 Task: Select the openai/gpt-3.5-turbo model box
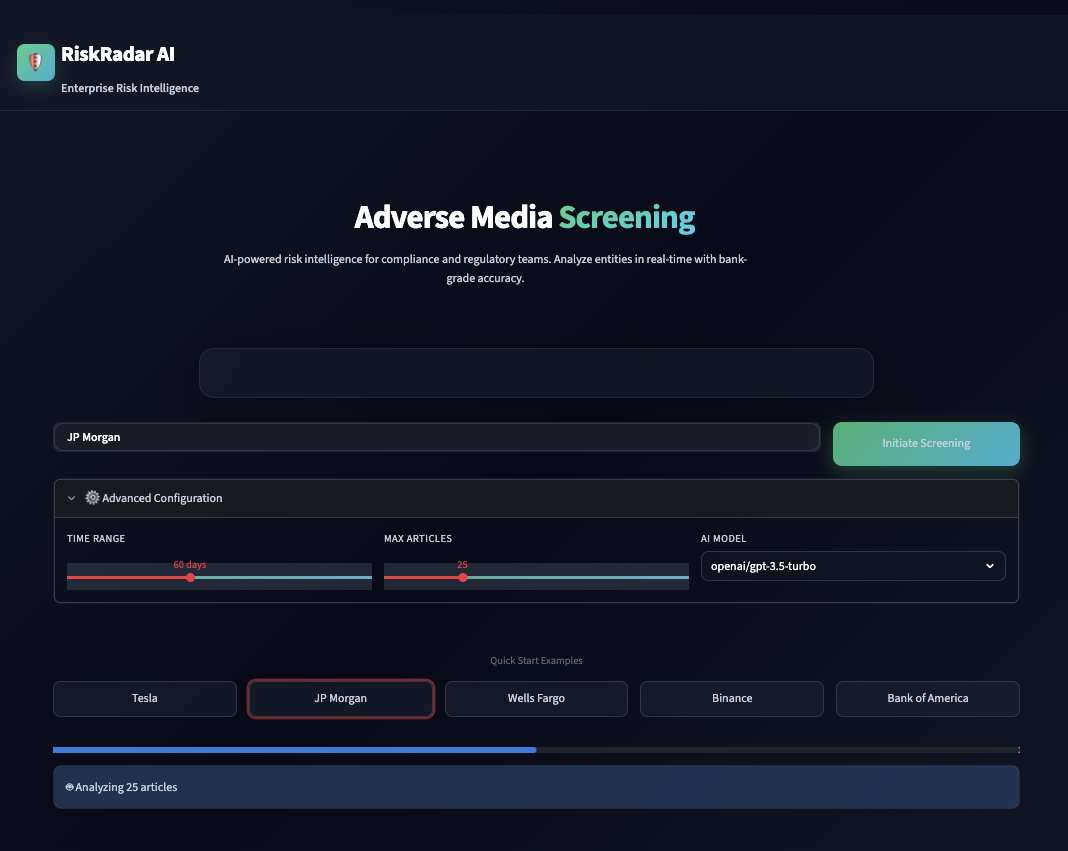[x=853, y=566]
